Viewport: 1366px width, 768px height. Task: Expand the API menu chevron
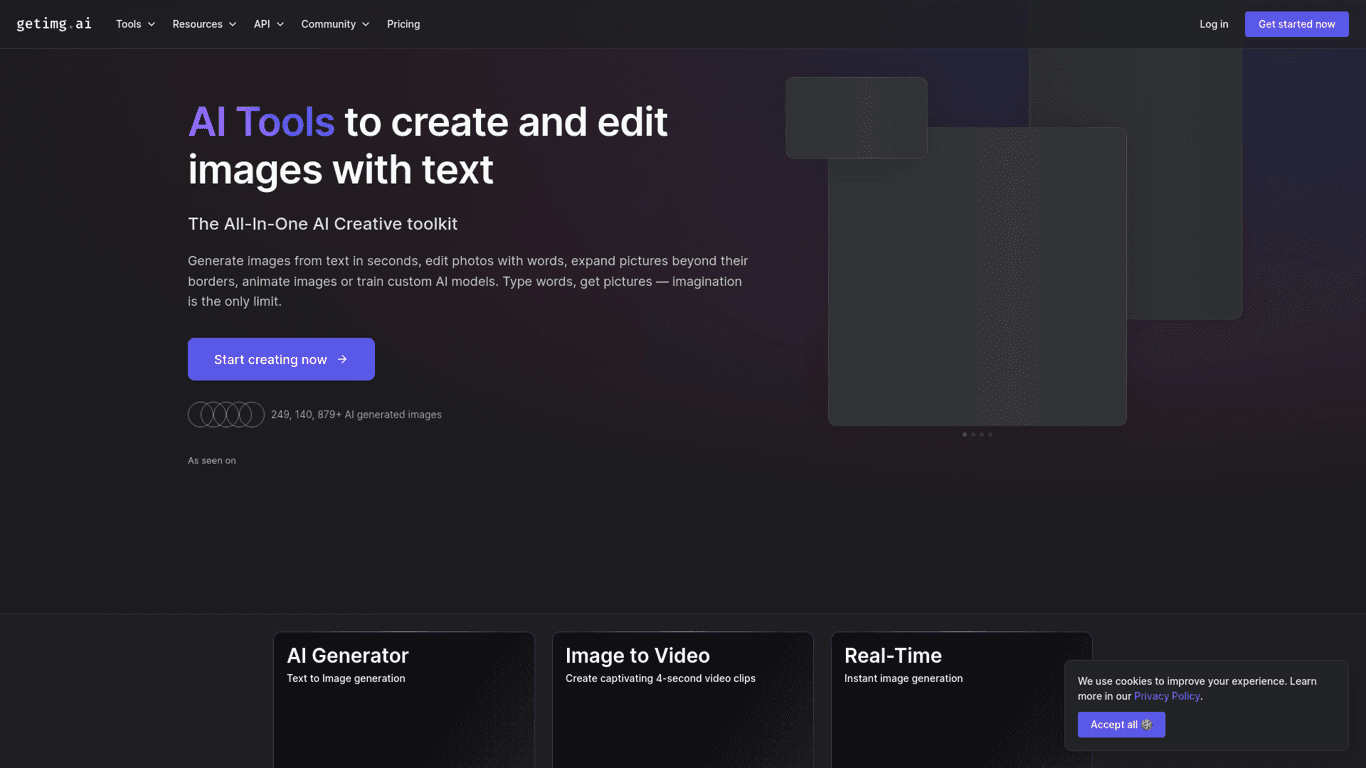(280, 24)
